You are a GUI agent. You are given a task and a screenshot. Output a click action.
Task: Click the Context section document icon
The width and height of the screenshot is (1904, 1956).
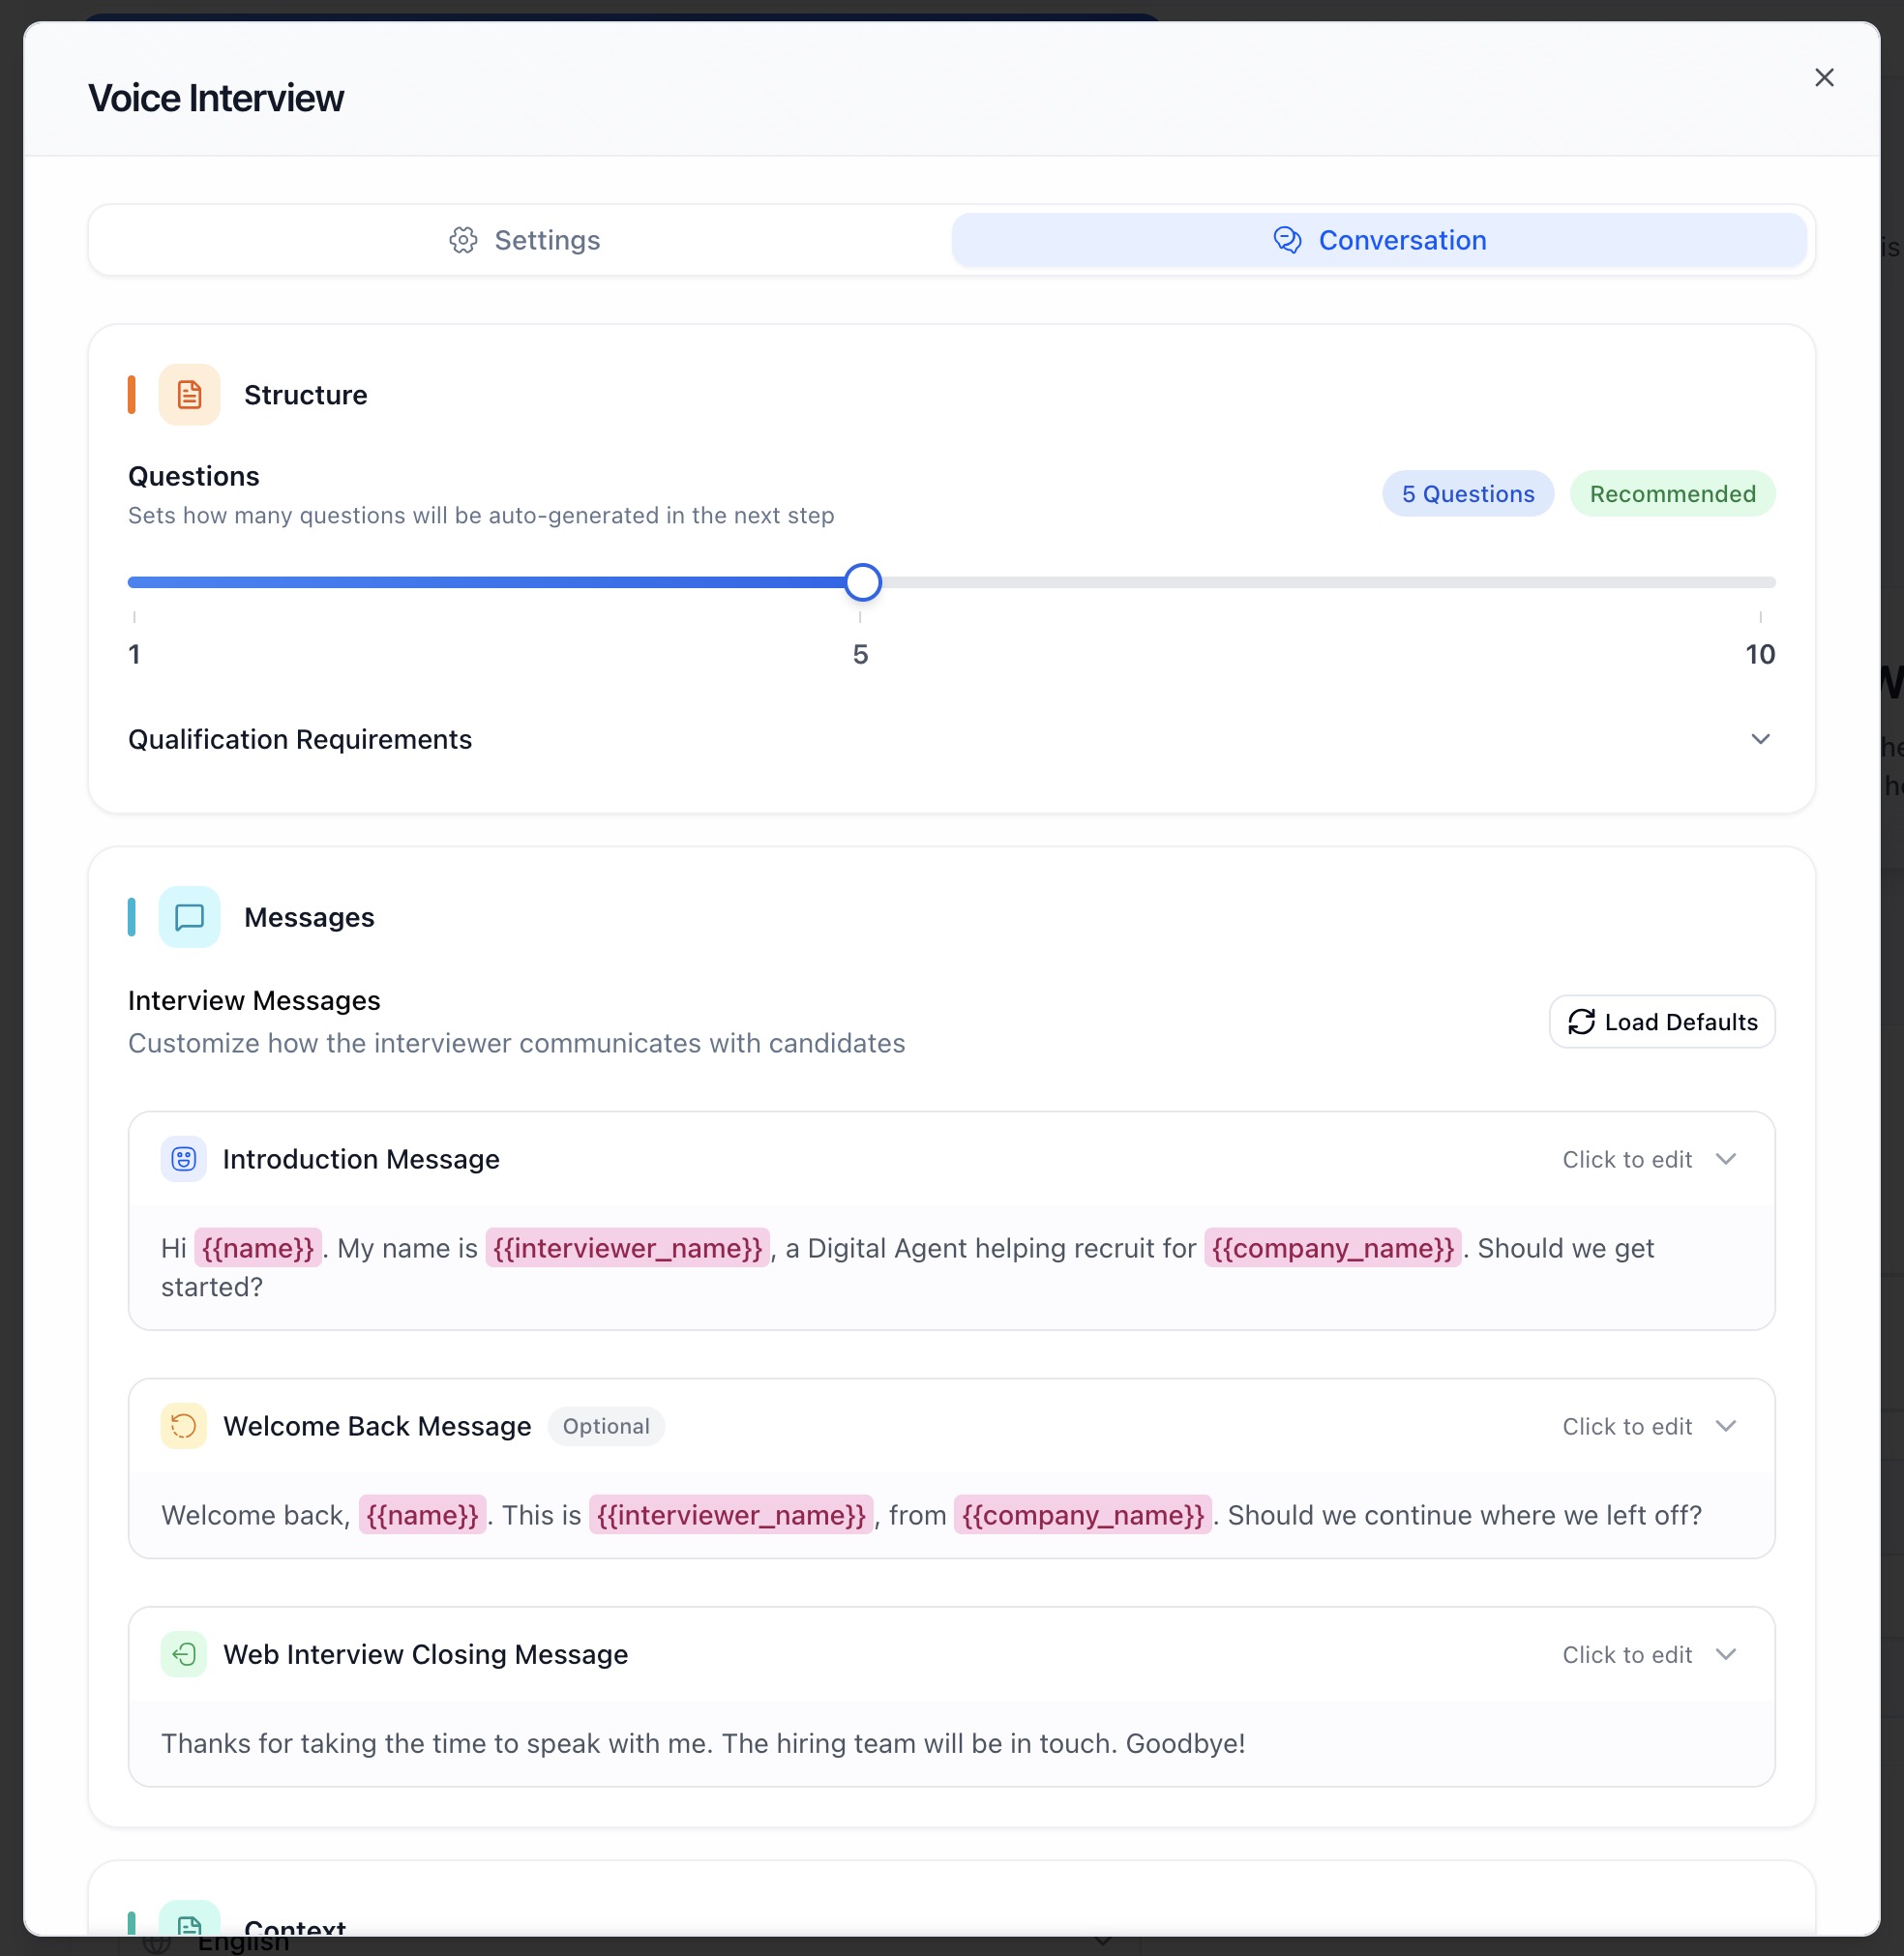click(x=189, y=1924)
